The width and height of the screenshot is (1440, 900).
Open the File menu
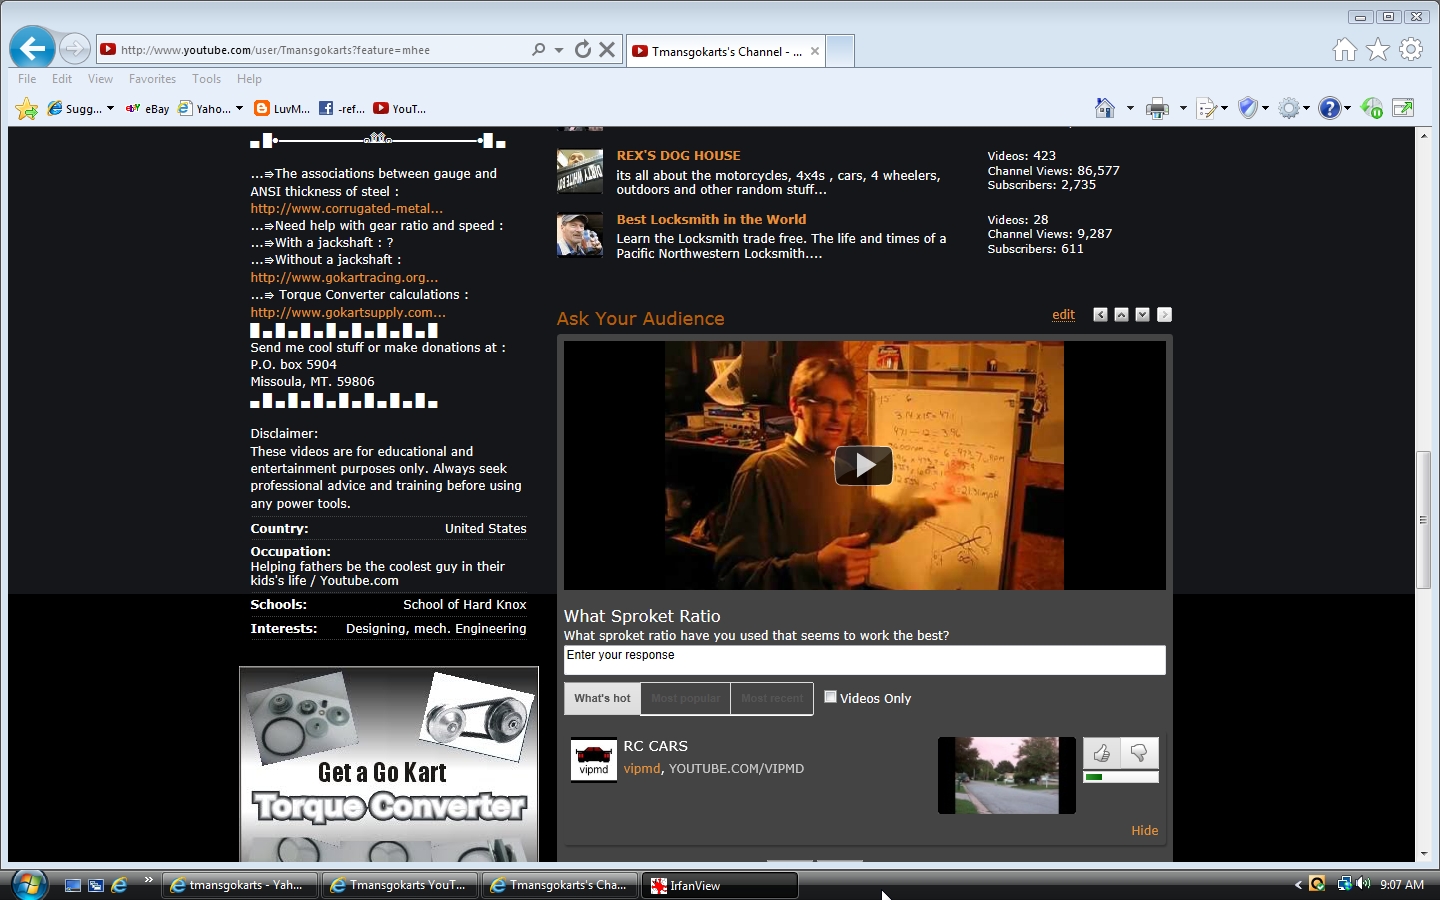tap(27, 79)
